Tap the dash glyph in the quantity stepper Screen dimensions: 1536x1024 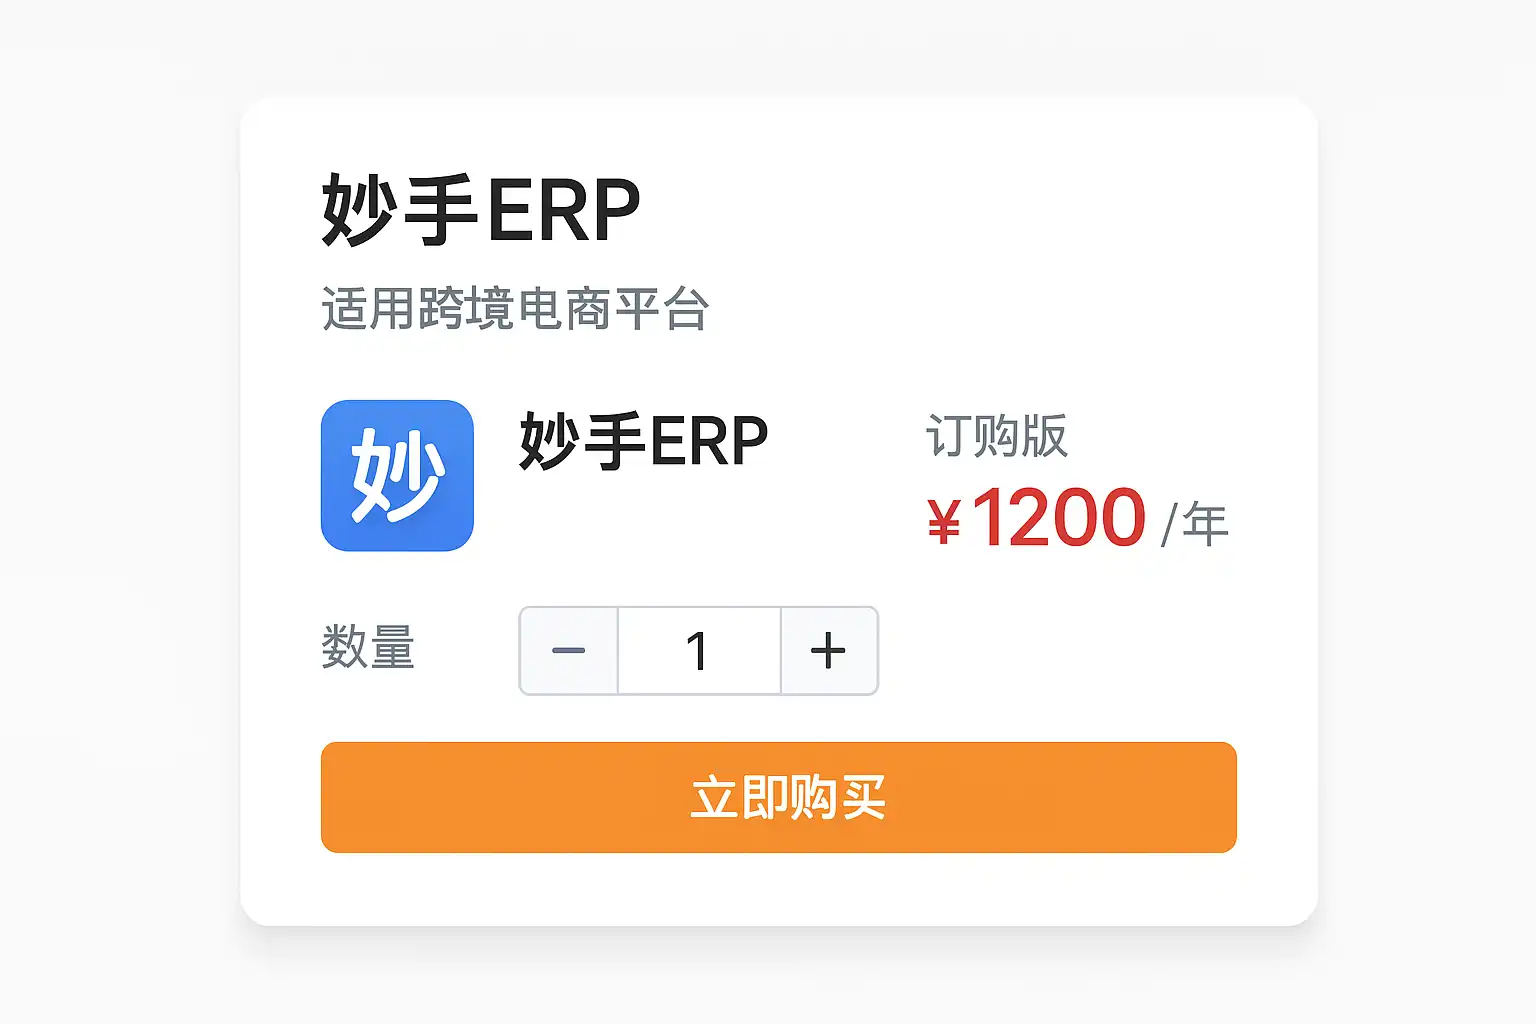[x=569, y=651]
